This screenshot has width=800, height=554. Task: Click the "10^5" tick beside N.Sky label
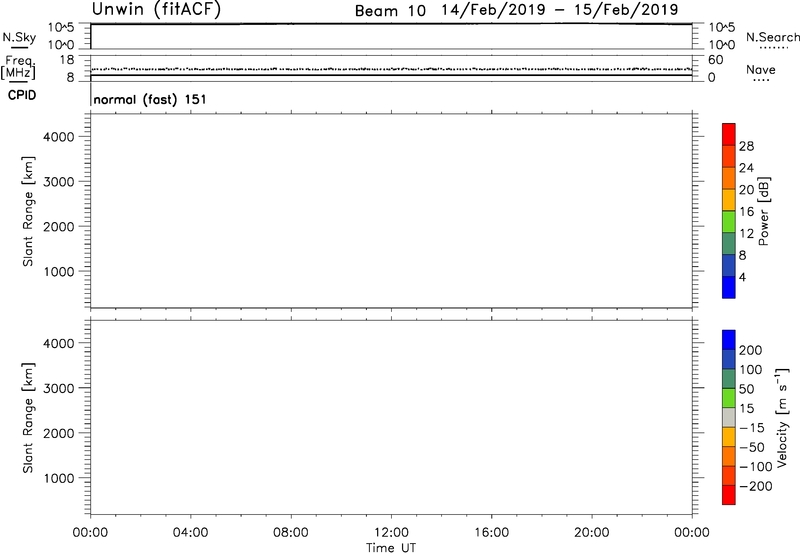61,27
